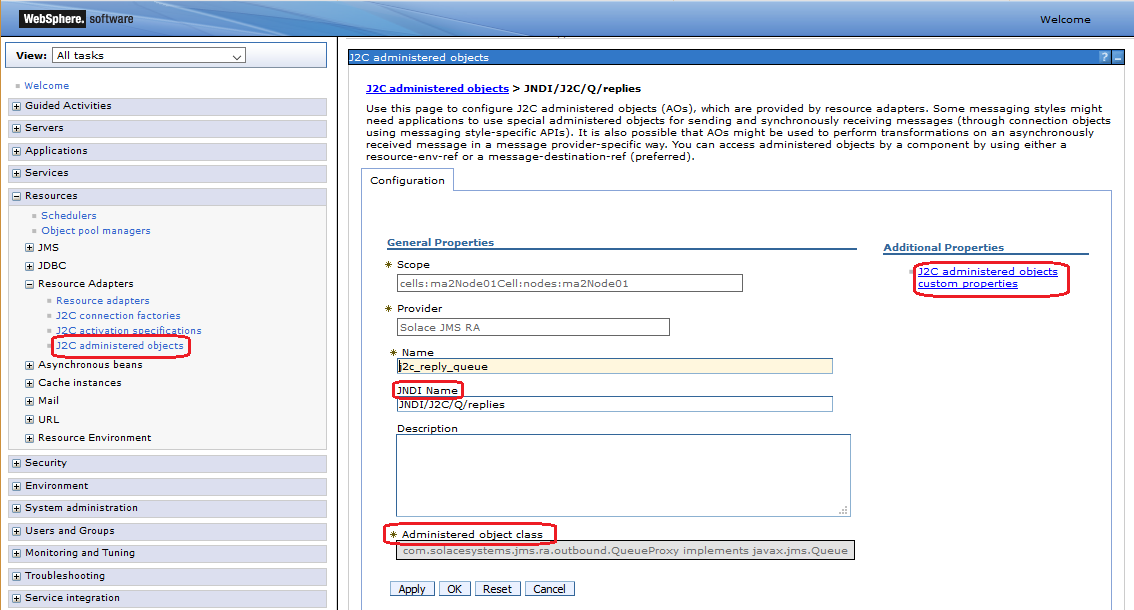1134x610 pixels.
Task: Collapse the J2C administered objects panel
Action: coord(1118,58)
